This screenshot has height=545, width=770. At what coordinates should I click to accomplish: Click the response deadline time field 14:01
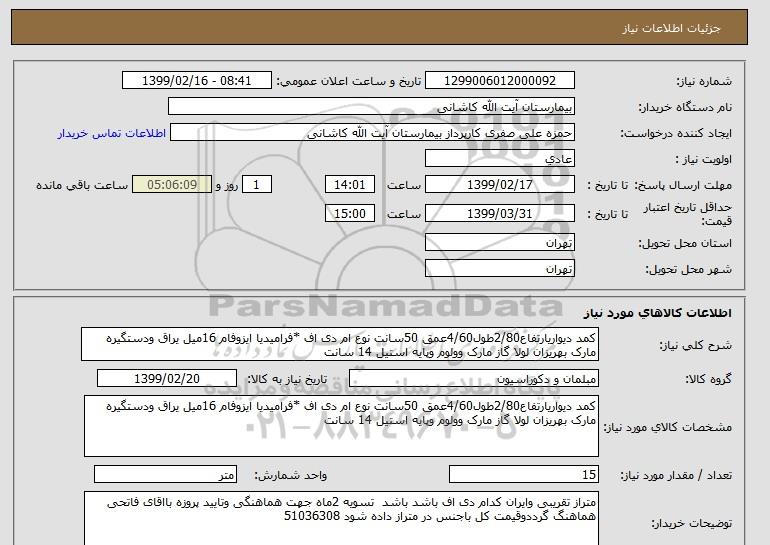click(x=350, y=185)
